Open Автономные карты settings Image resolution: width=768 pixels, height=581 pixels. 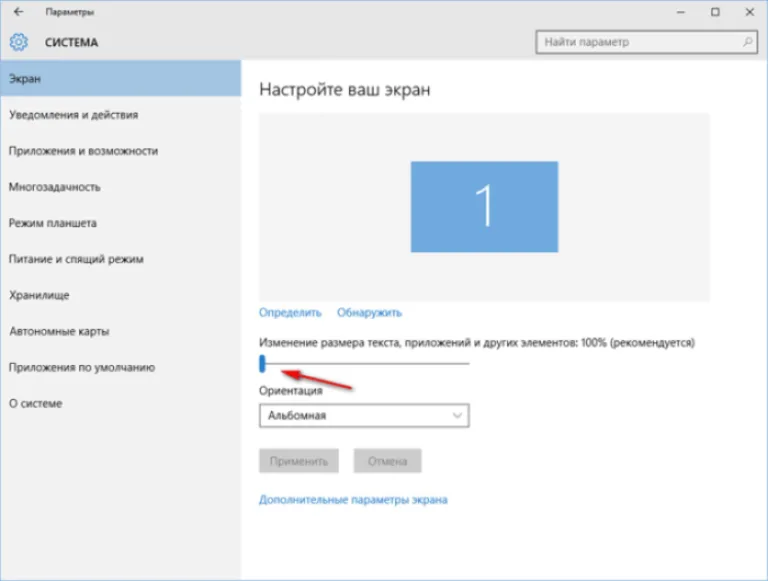[120, 331]
